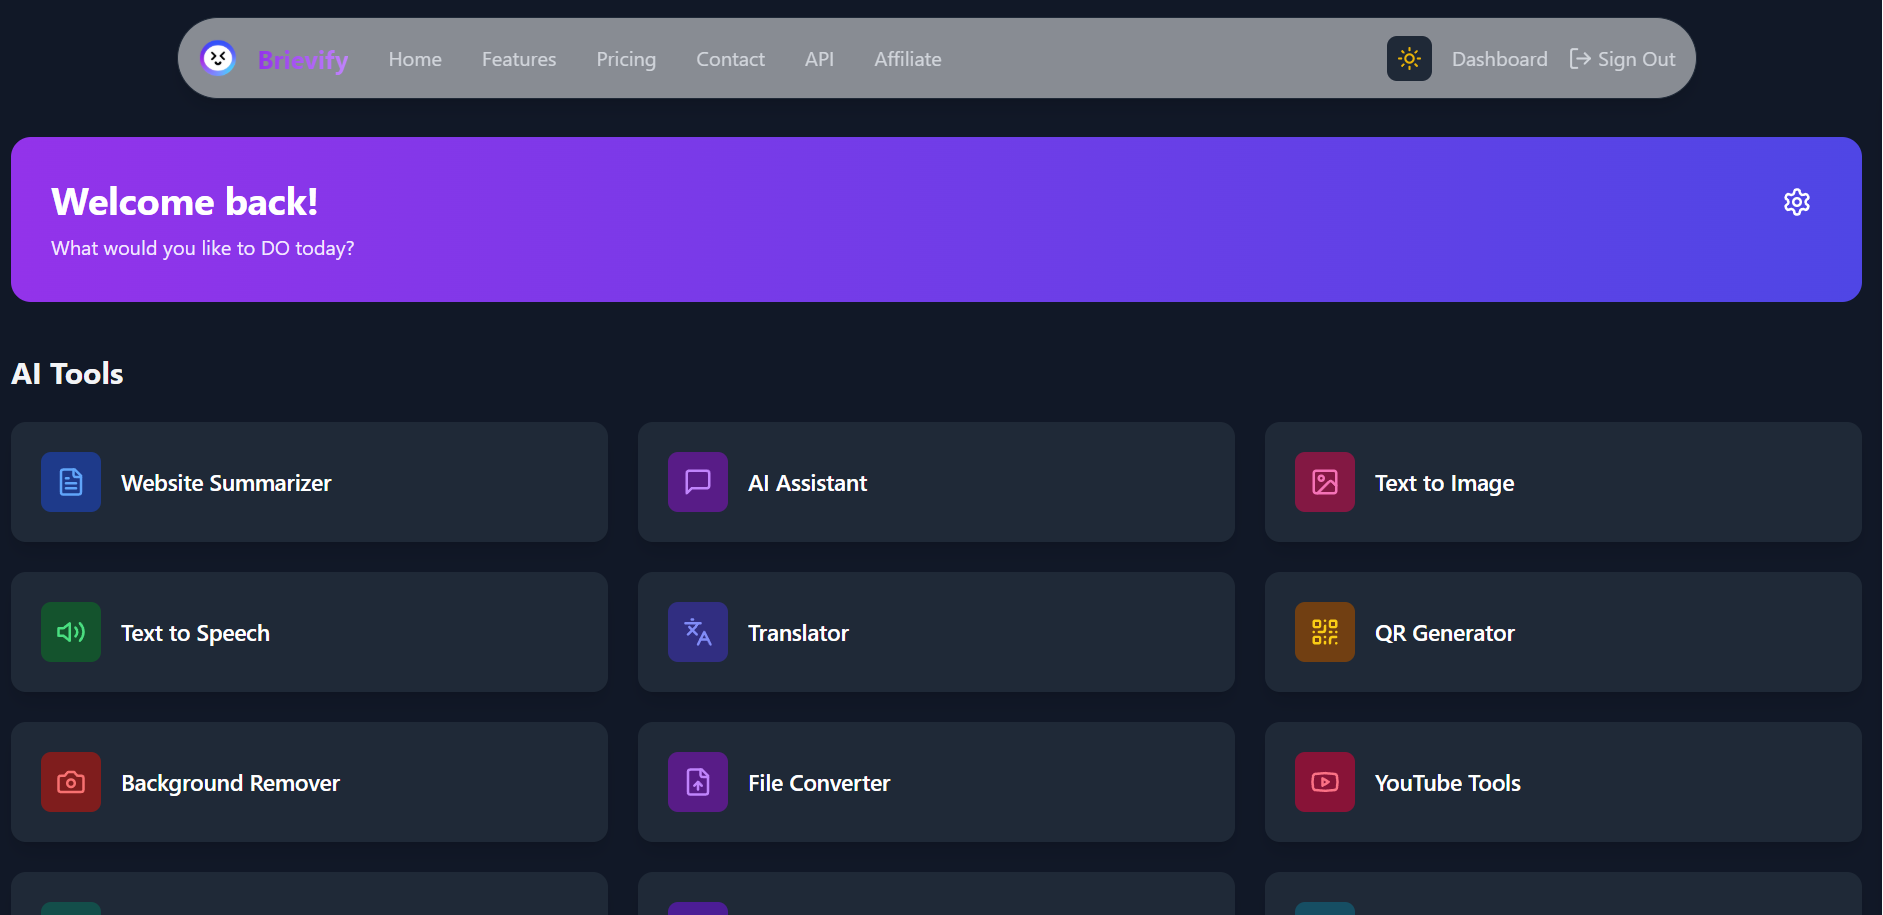Open the Affiliate nav item
This screenshot has height=915, width=1883.
[908, 59]
